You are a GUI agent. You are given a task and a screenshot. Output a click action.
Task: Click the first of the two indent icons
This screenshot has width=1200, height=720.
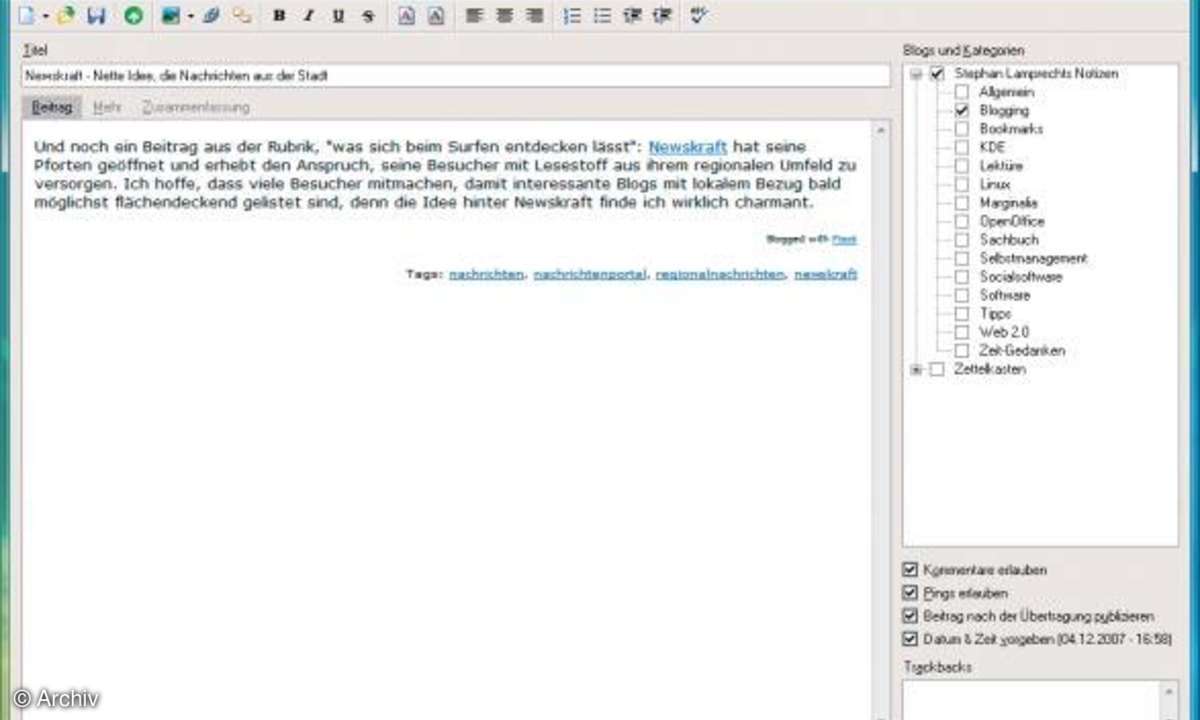pos(631,16)
